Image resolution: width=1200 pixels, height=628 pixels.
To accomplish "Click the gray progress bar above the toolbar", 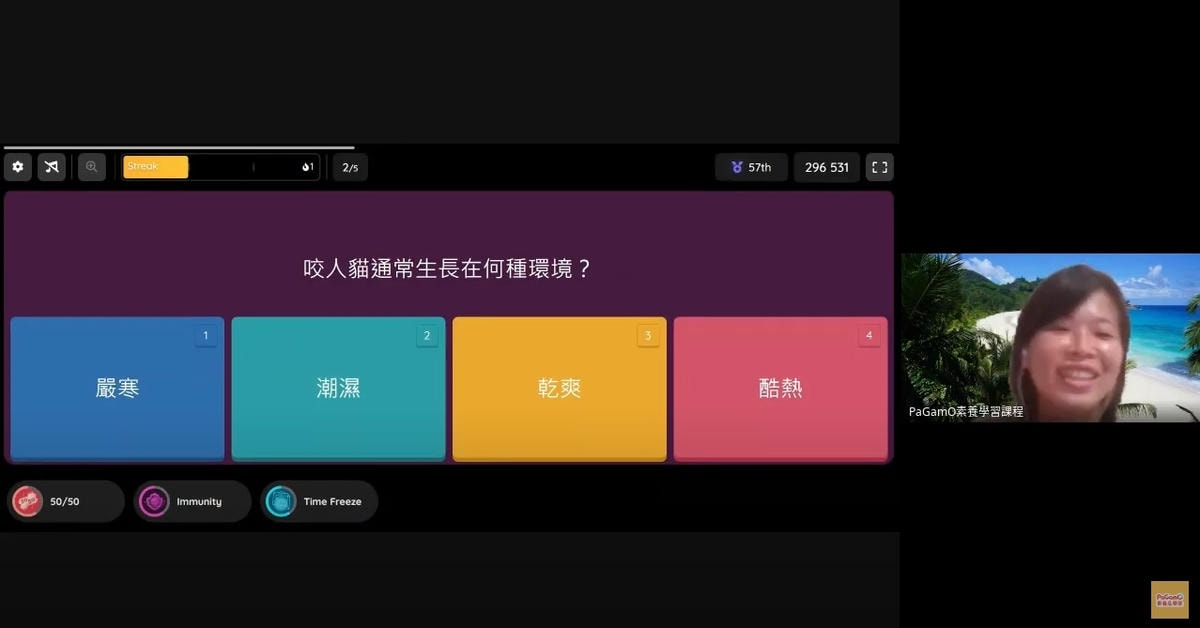I will click(x=178, y=148).
